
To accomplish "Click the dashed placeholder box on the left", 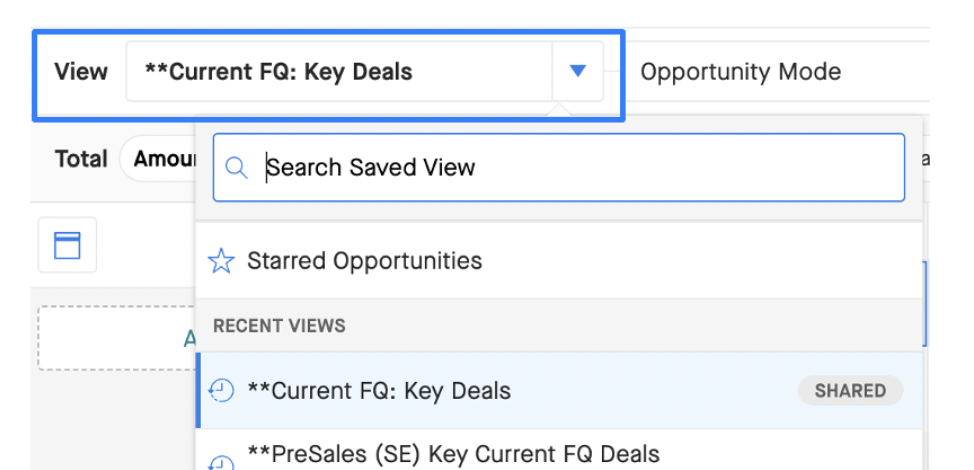I will [x=117, y=338].
